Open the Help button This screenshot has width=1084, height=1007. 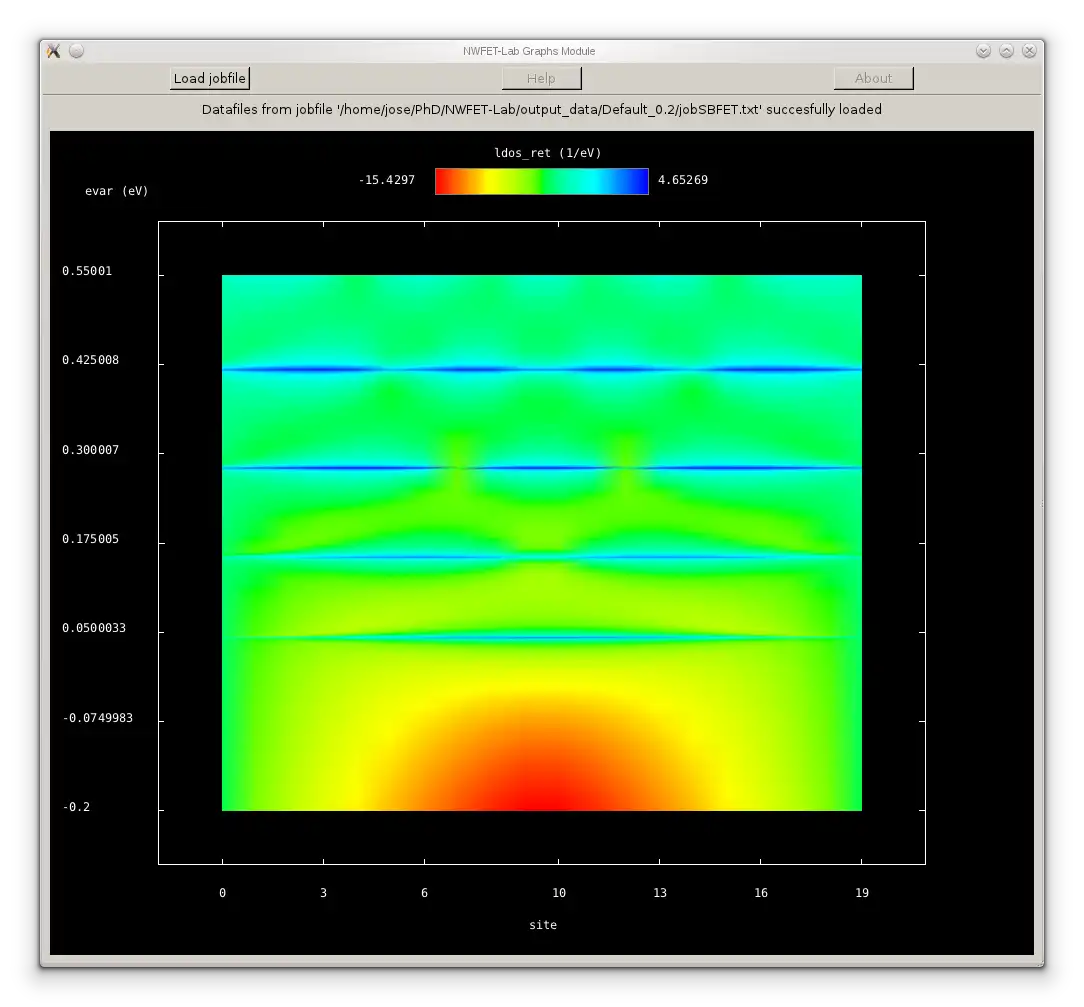(x=541, y=79)
